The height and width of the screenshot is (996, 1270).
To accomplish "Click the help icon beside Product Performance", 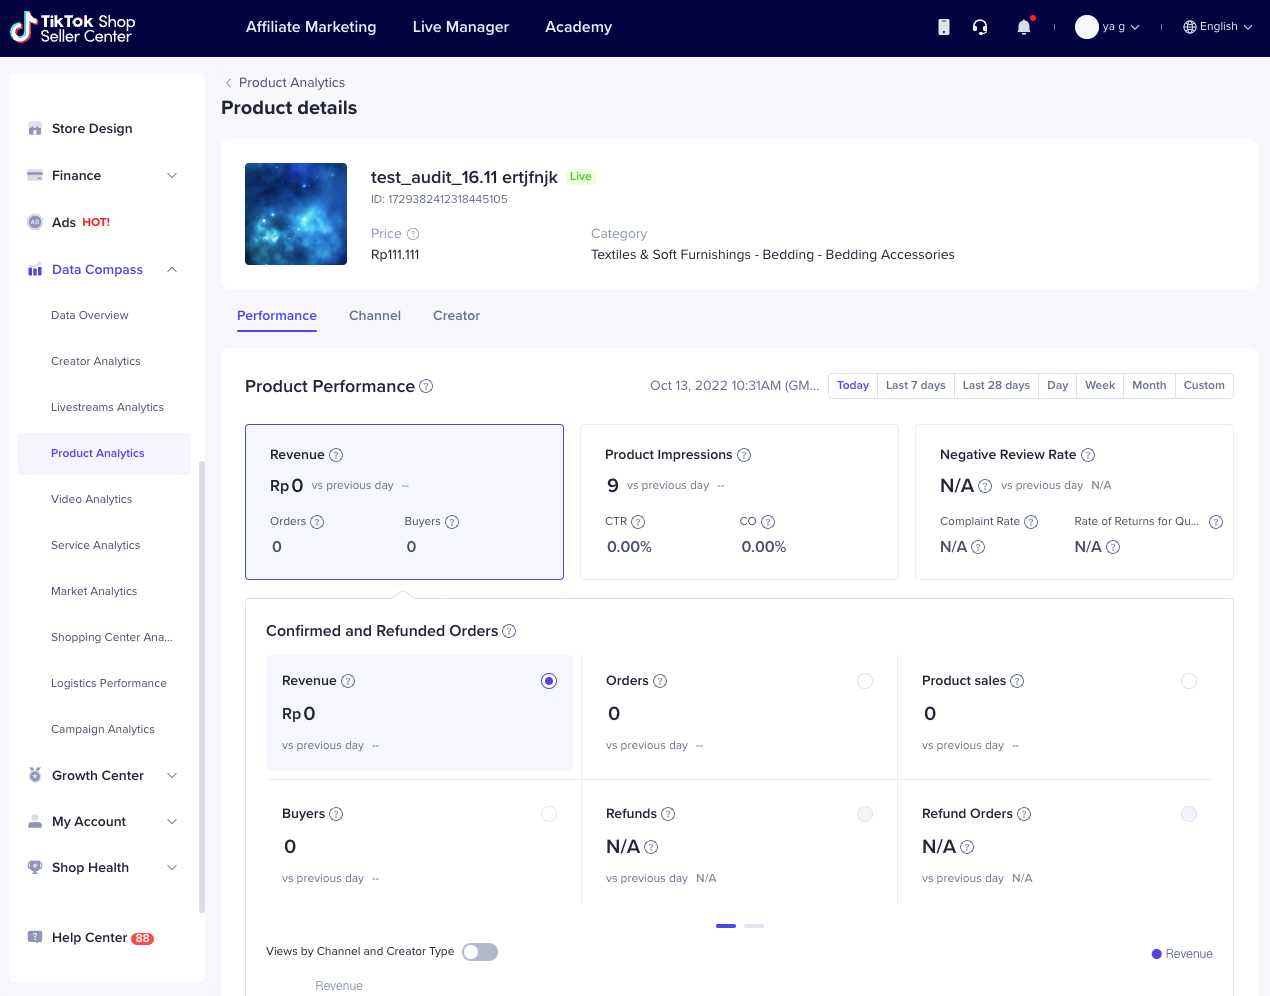I will [426, 386].
